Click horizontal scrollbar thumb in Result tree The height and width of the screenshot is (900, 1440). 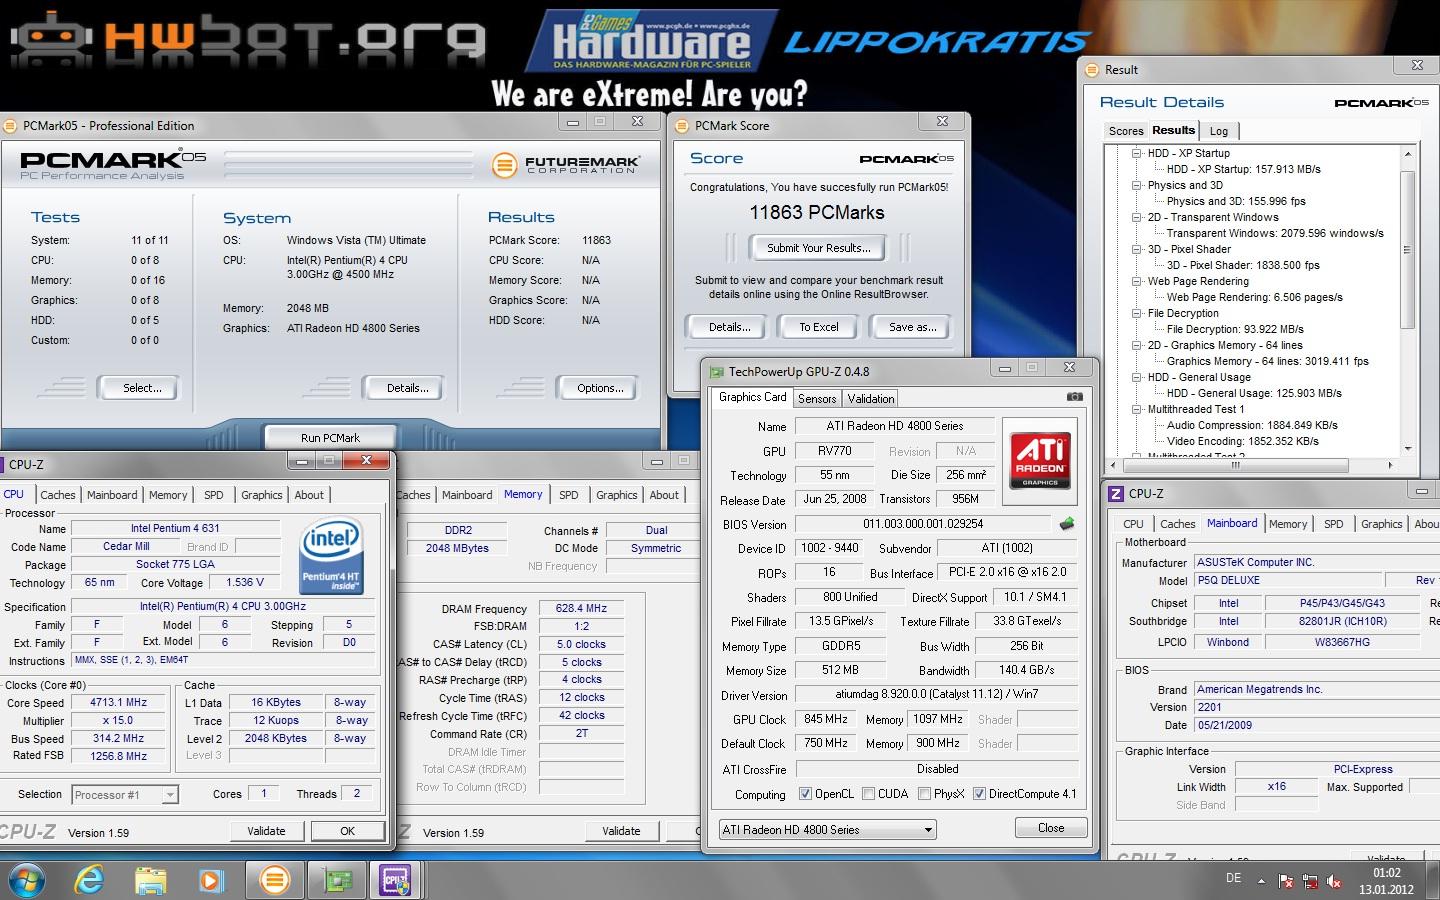click(1235, 465)
